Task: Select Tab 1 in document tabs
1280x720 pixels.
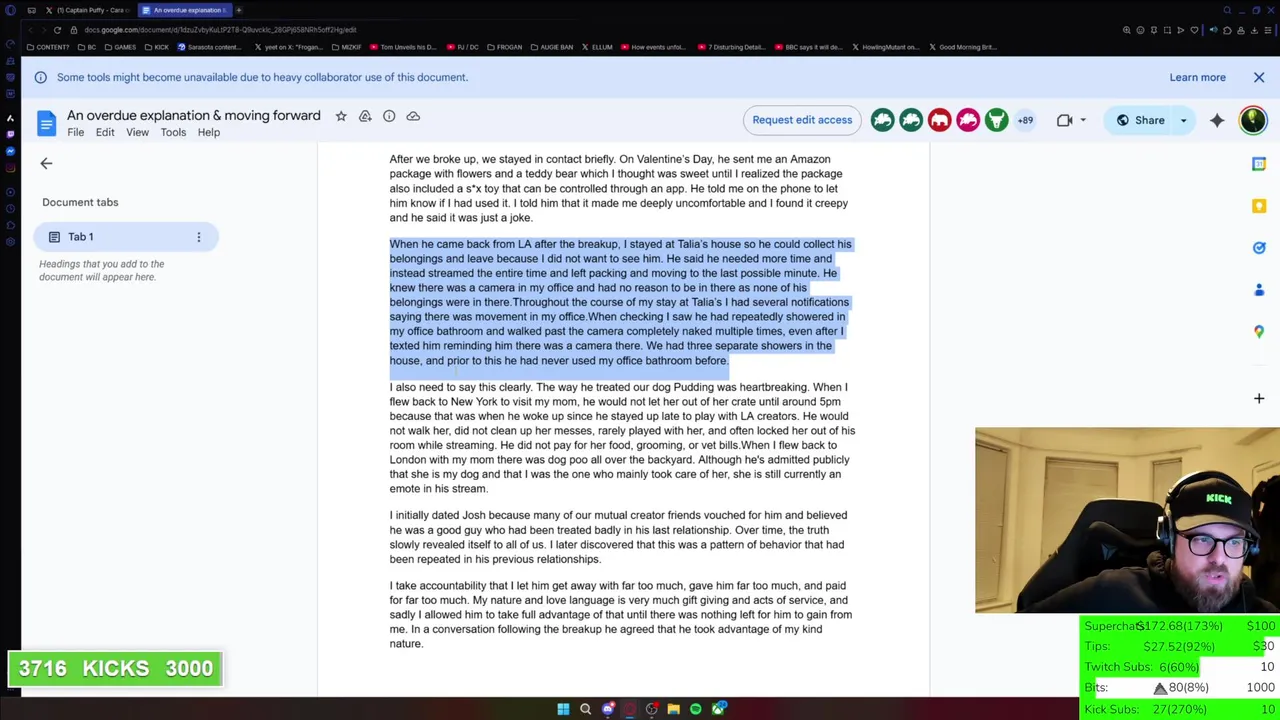Action: pos(126,237)
